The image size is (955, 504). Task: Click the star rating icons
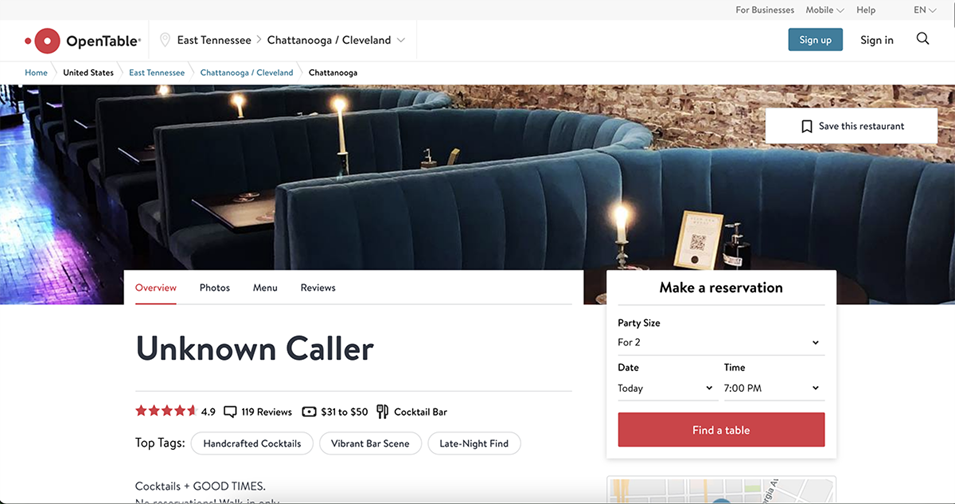[166, 411]
